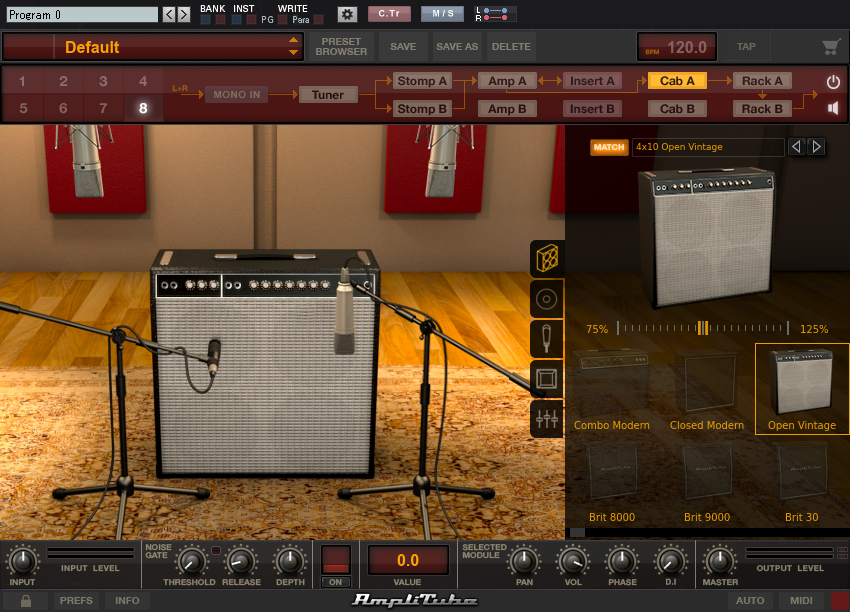Click the PAN knob
This screenshot has width=850, height=612.
[524, 561]
